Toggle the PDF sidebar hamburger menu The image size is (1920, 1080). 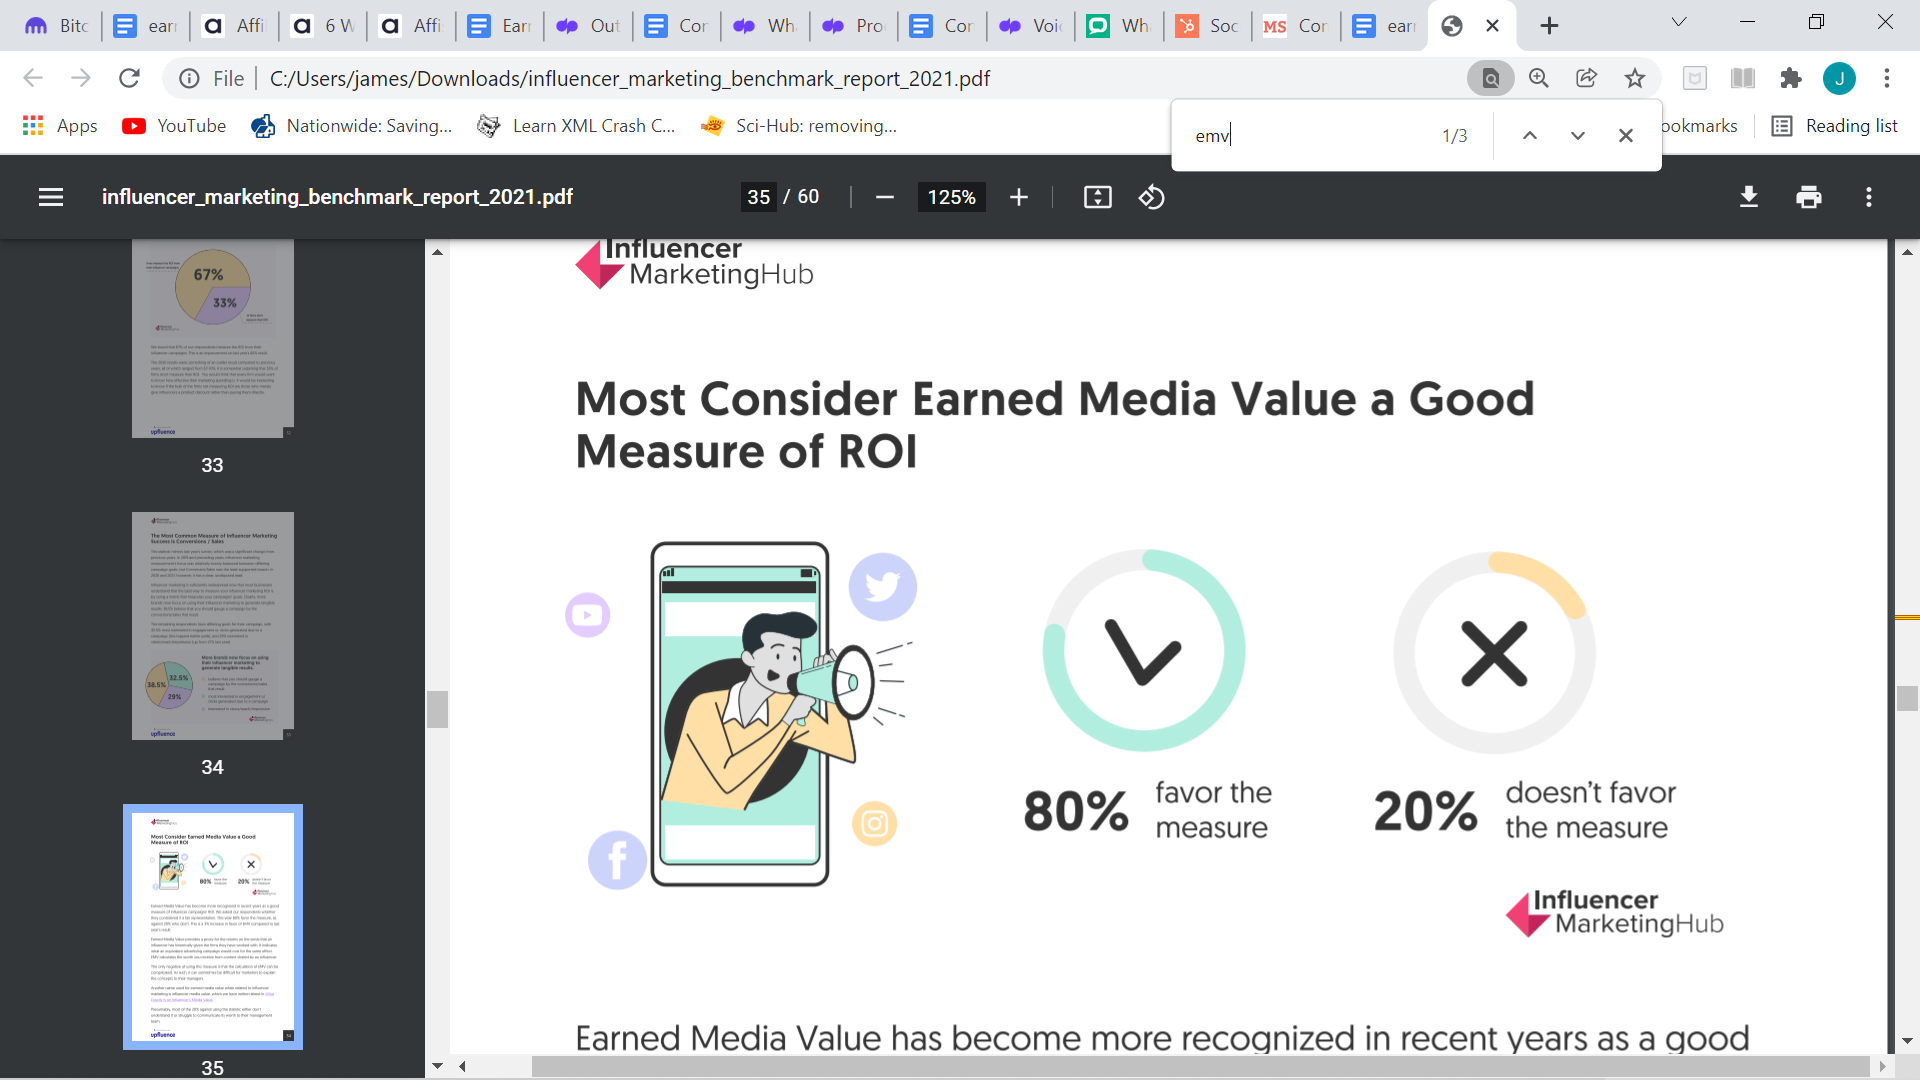(x=51, y=197)
